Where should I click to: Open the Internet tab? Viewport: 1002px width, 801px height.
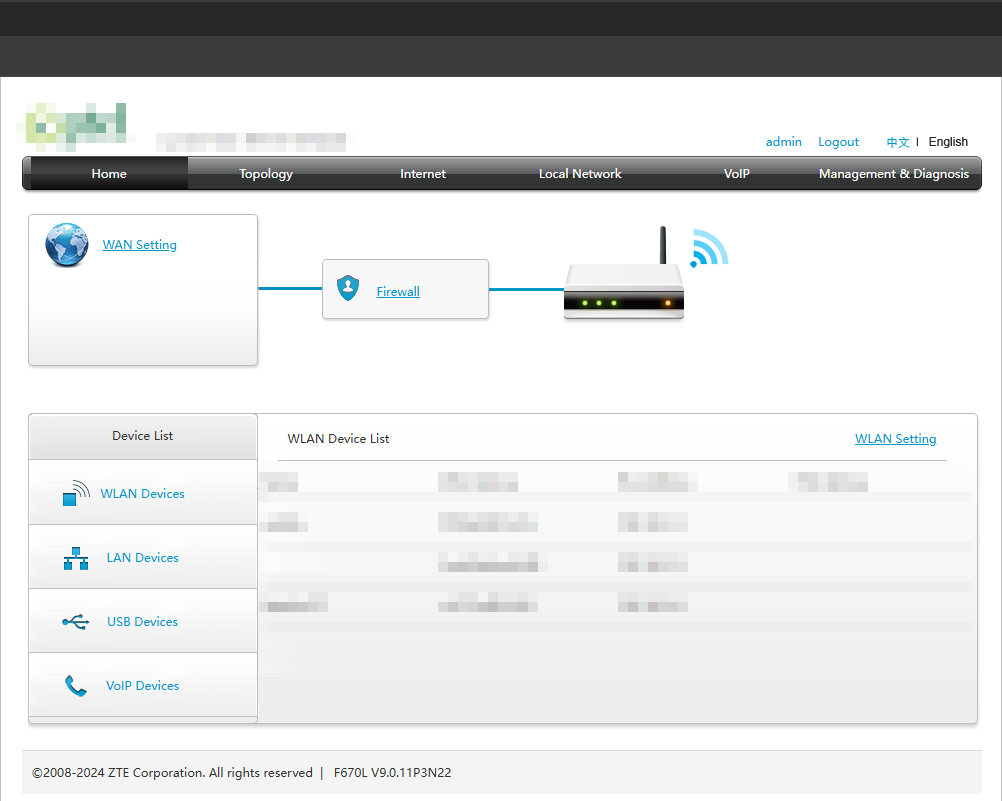(422, 173)
